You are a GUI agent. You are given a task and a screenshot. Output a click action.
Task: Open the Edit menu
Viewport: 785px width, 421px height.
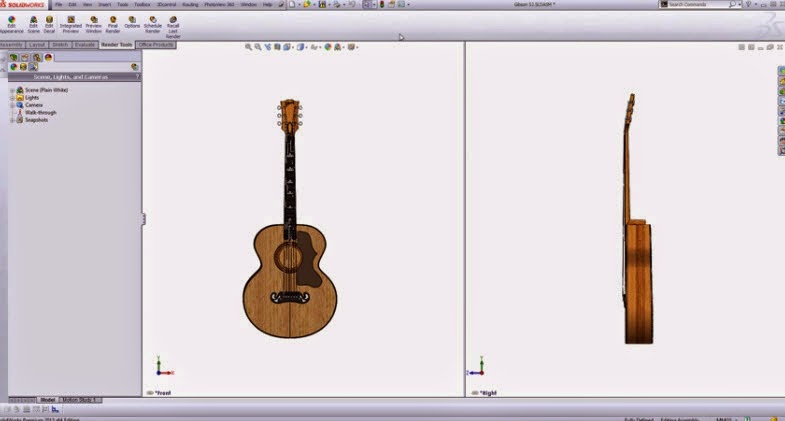coord(73,5)
